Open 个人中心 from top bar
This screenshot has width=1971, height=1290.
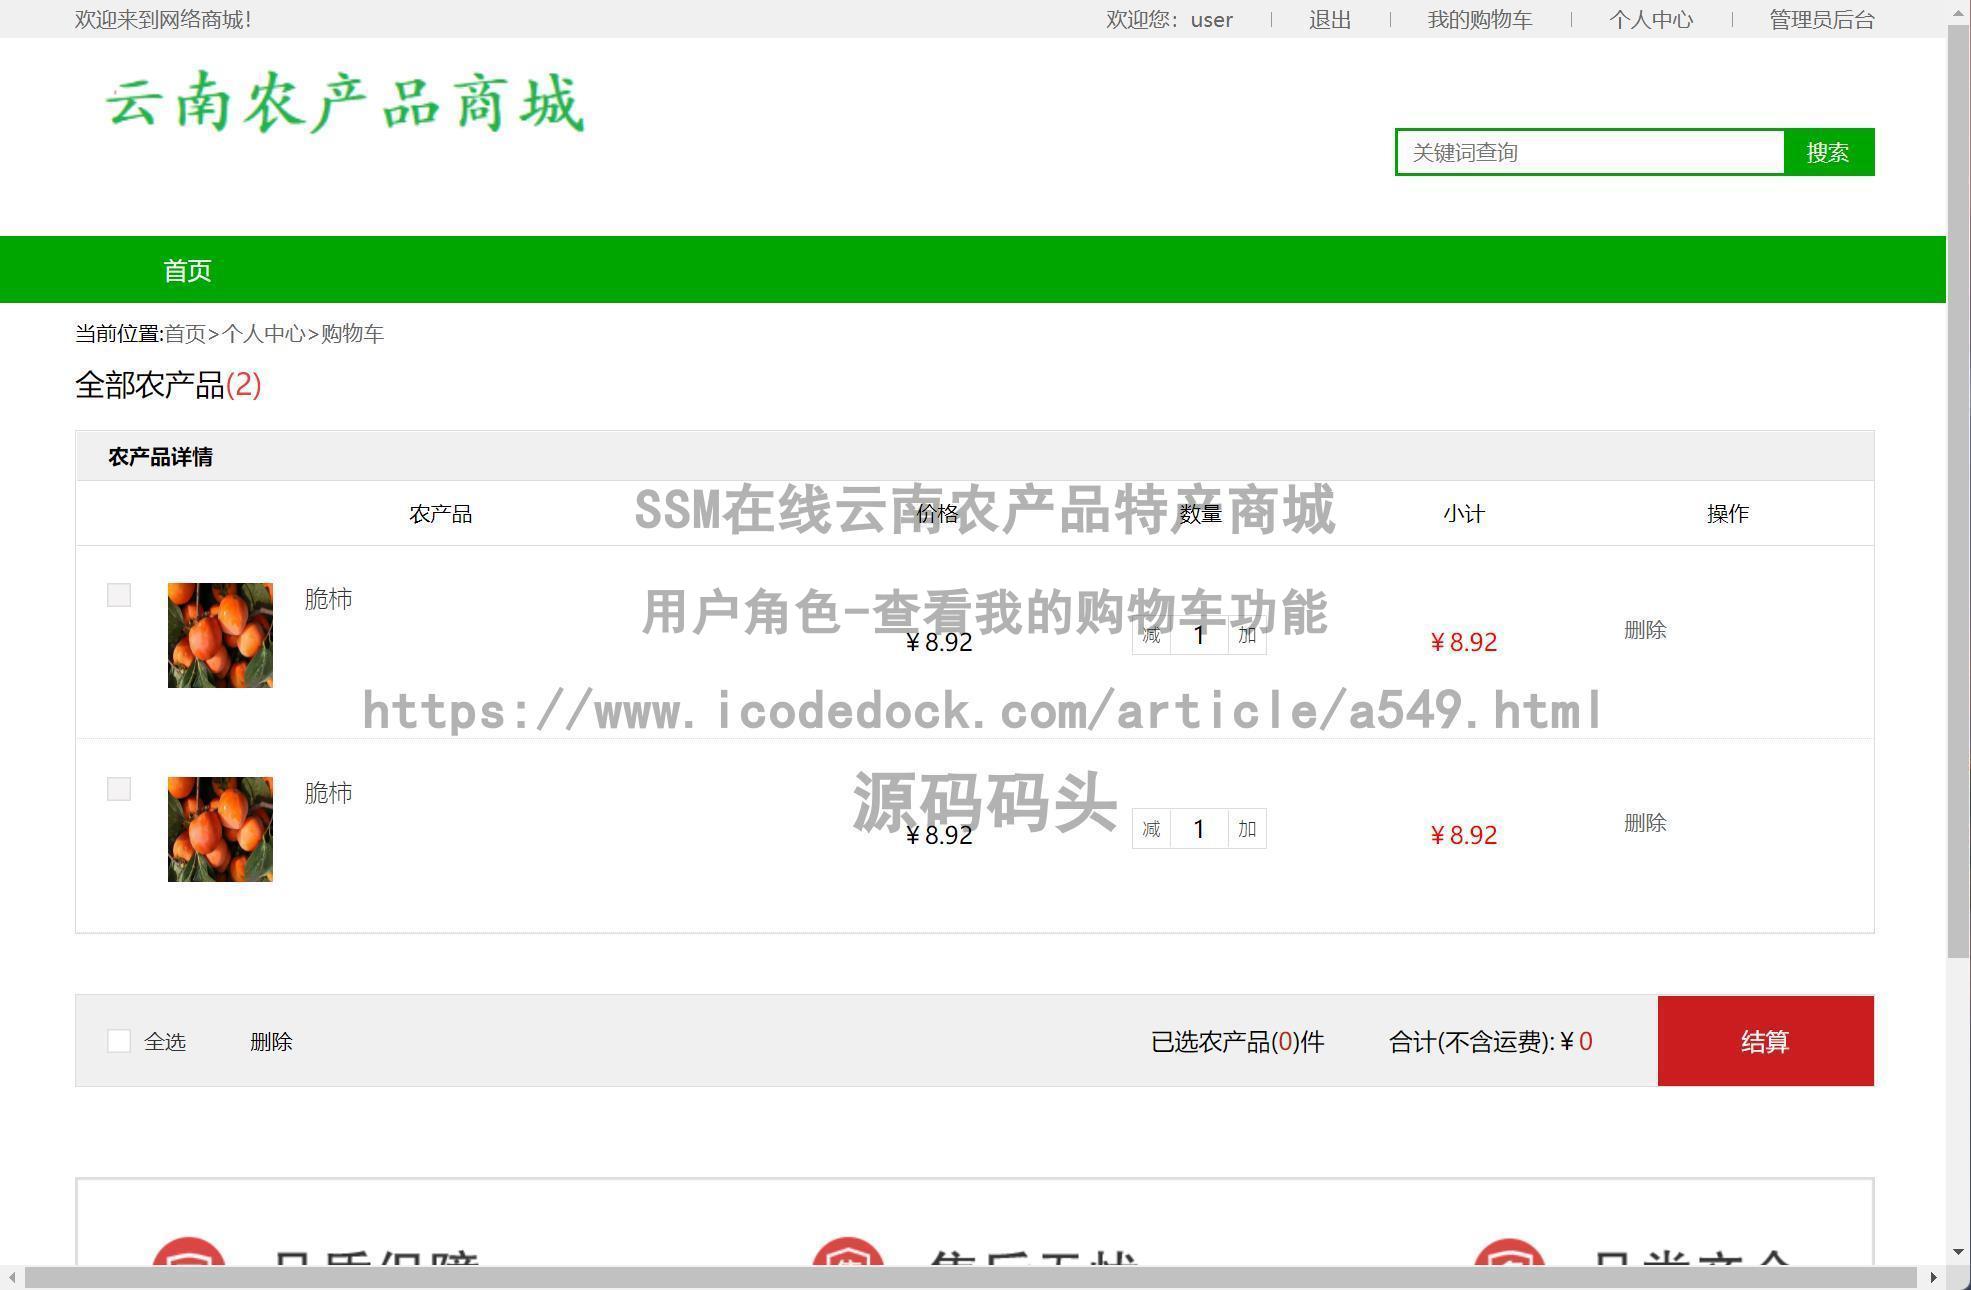pyautogui.click(x=1650, y=20)
